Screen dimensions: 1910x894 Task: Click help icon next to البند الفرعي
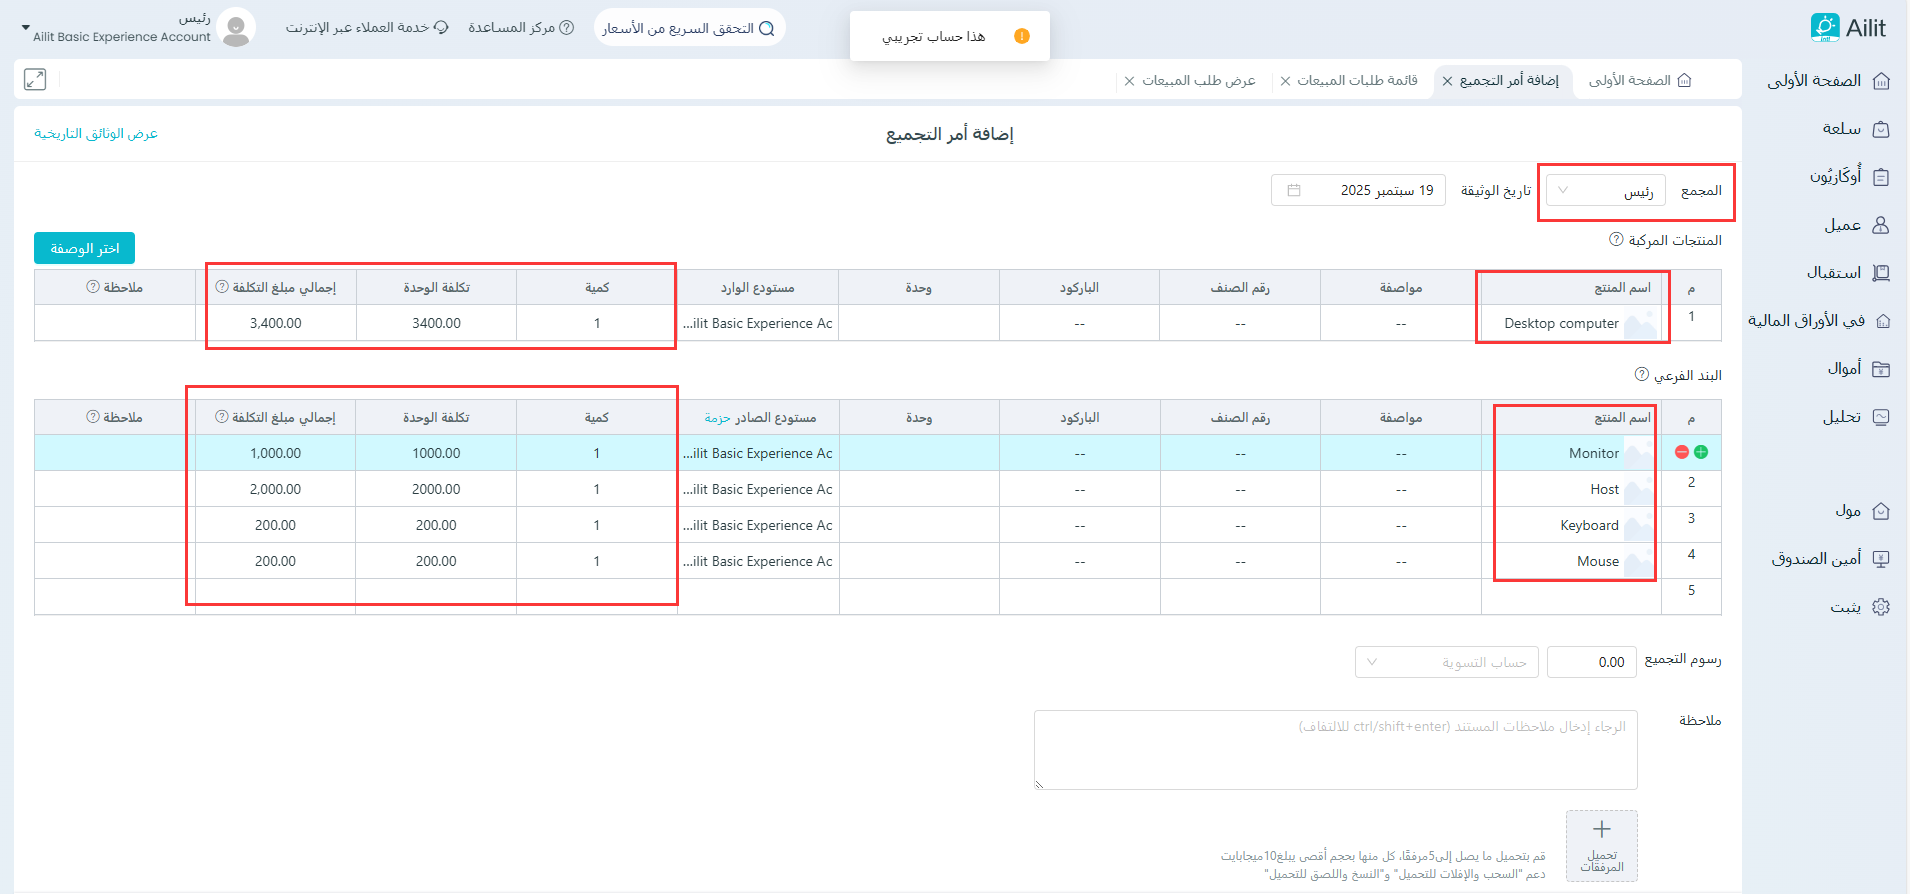pyautogui.click(x=1641, y=375)
